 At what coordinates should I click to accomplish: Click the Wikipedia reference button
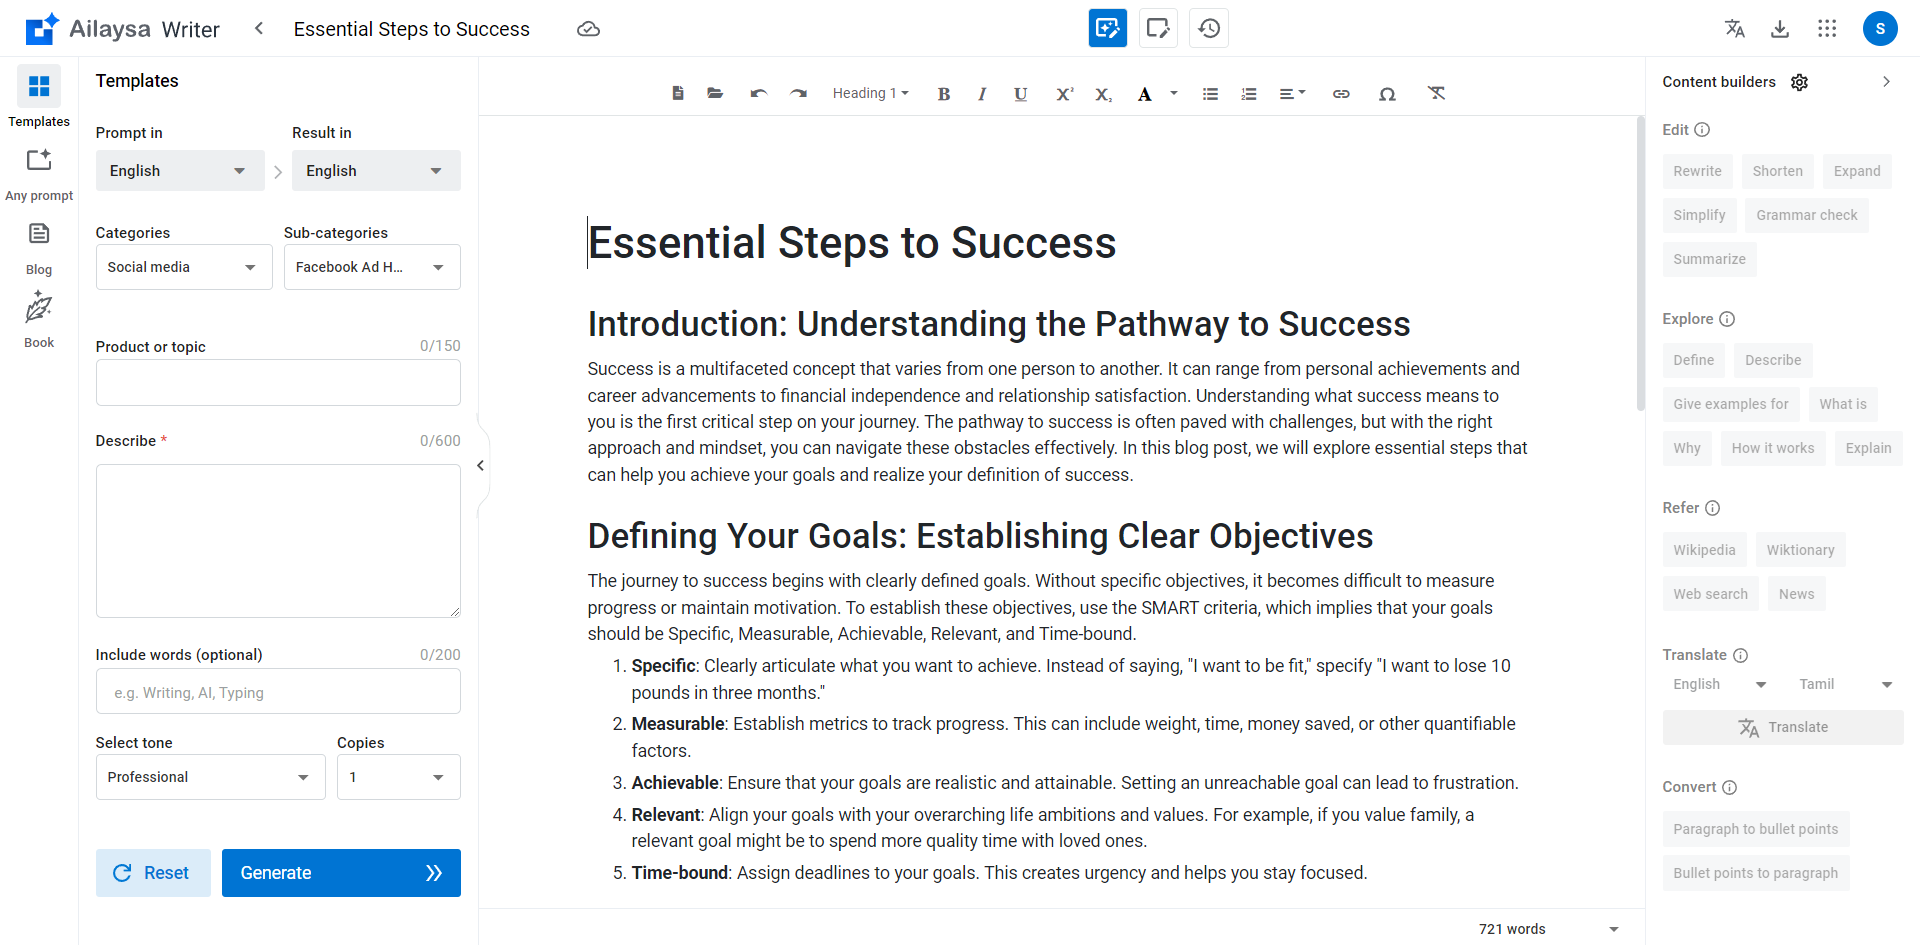tap(1704, 550)
